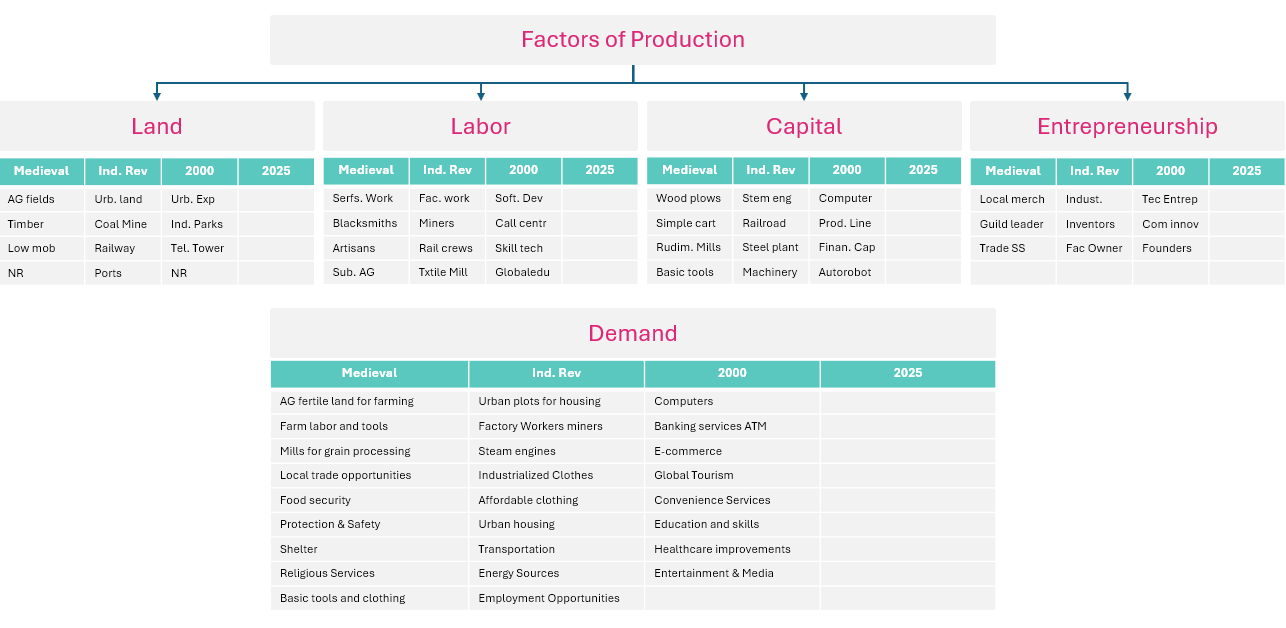Select the Medieval header in Capital table
This screenshot has width=1286, height=628.
tap(689, 170)
